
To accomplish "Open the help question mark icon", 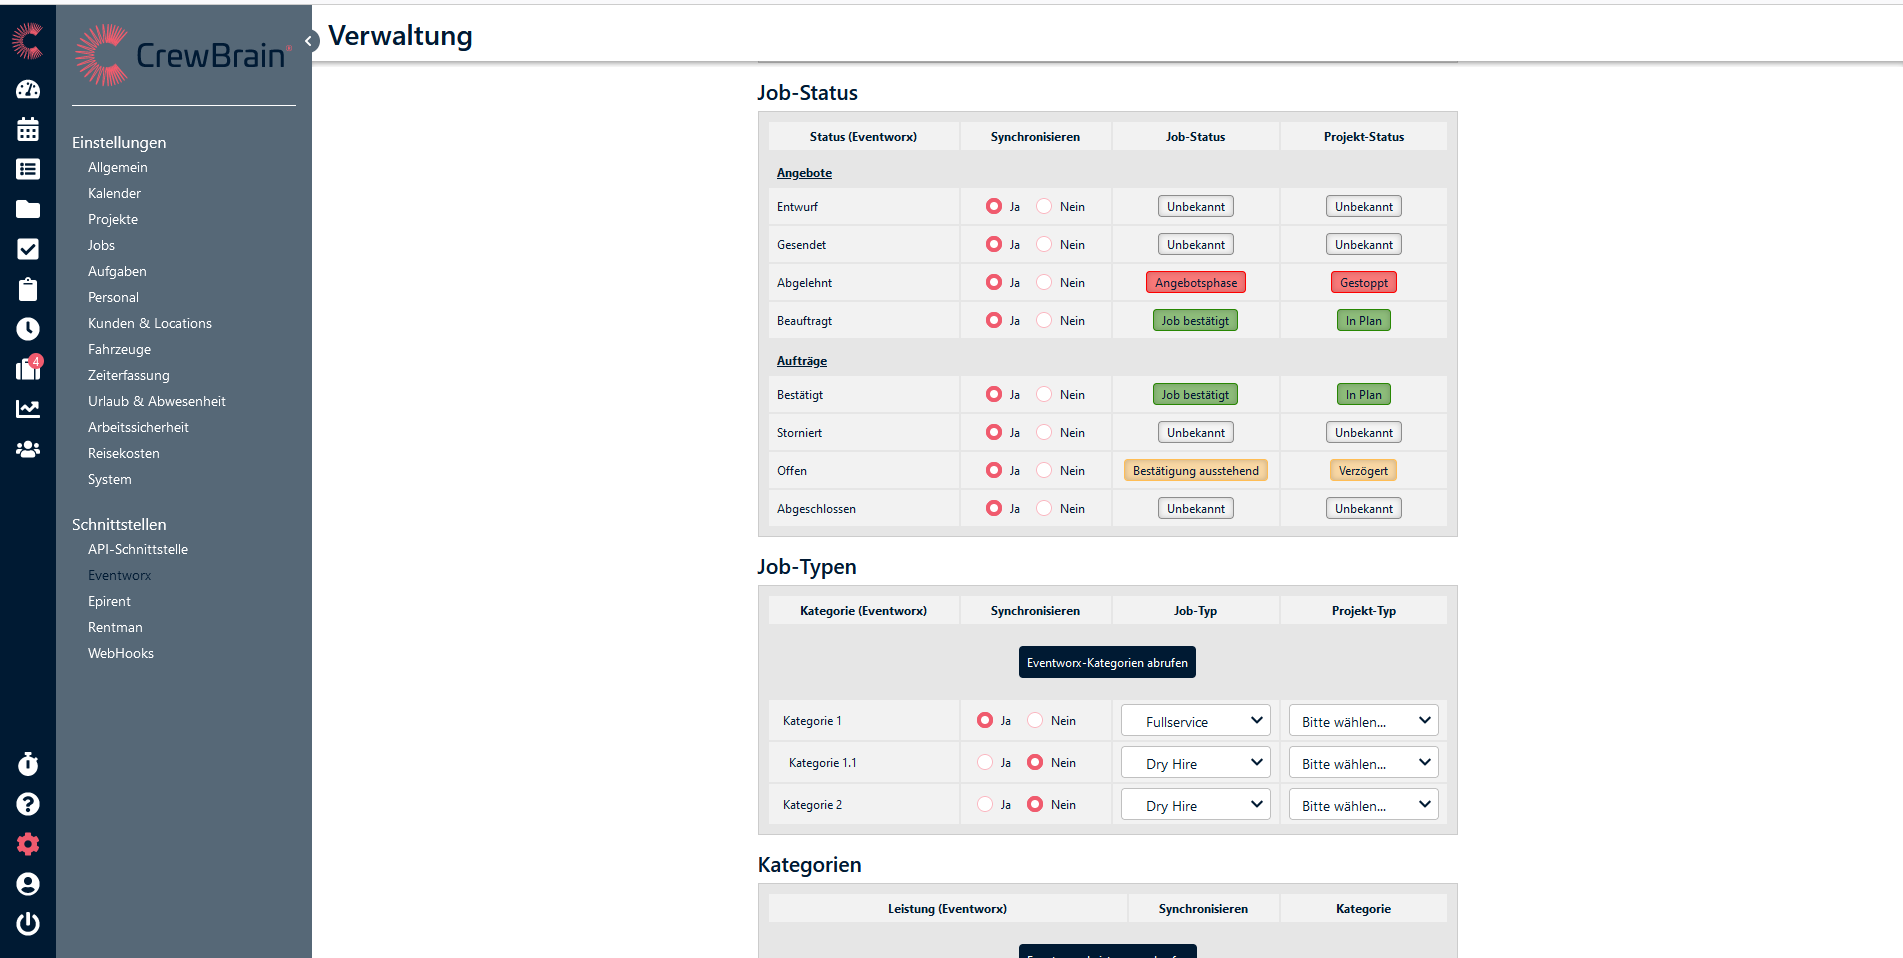I will pos(28,804).
